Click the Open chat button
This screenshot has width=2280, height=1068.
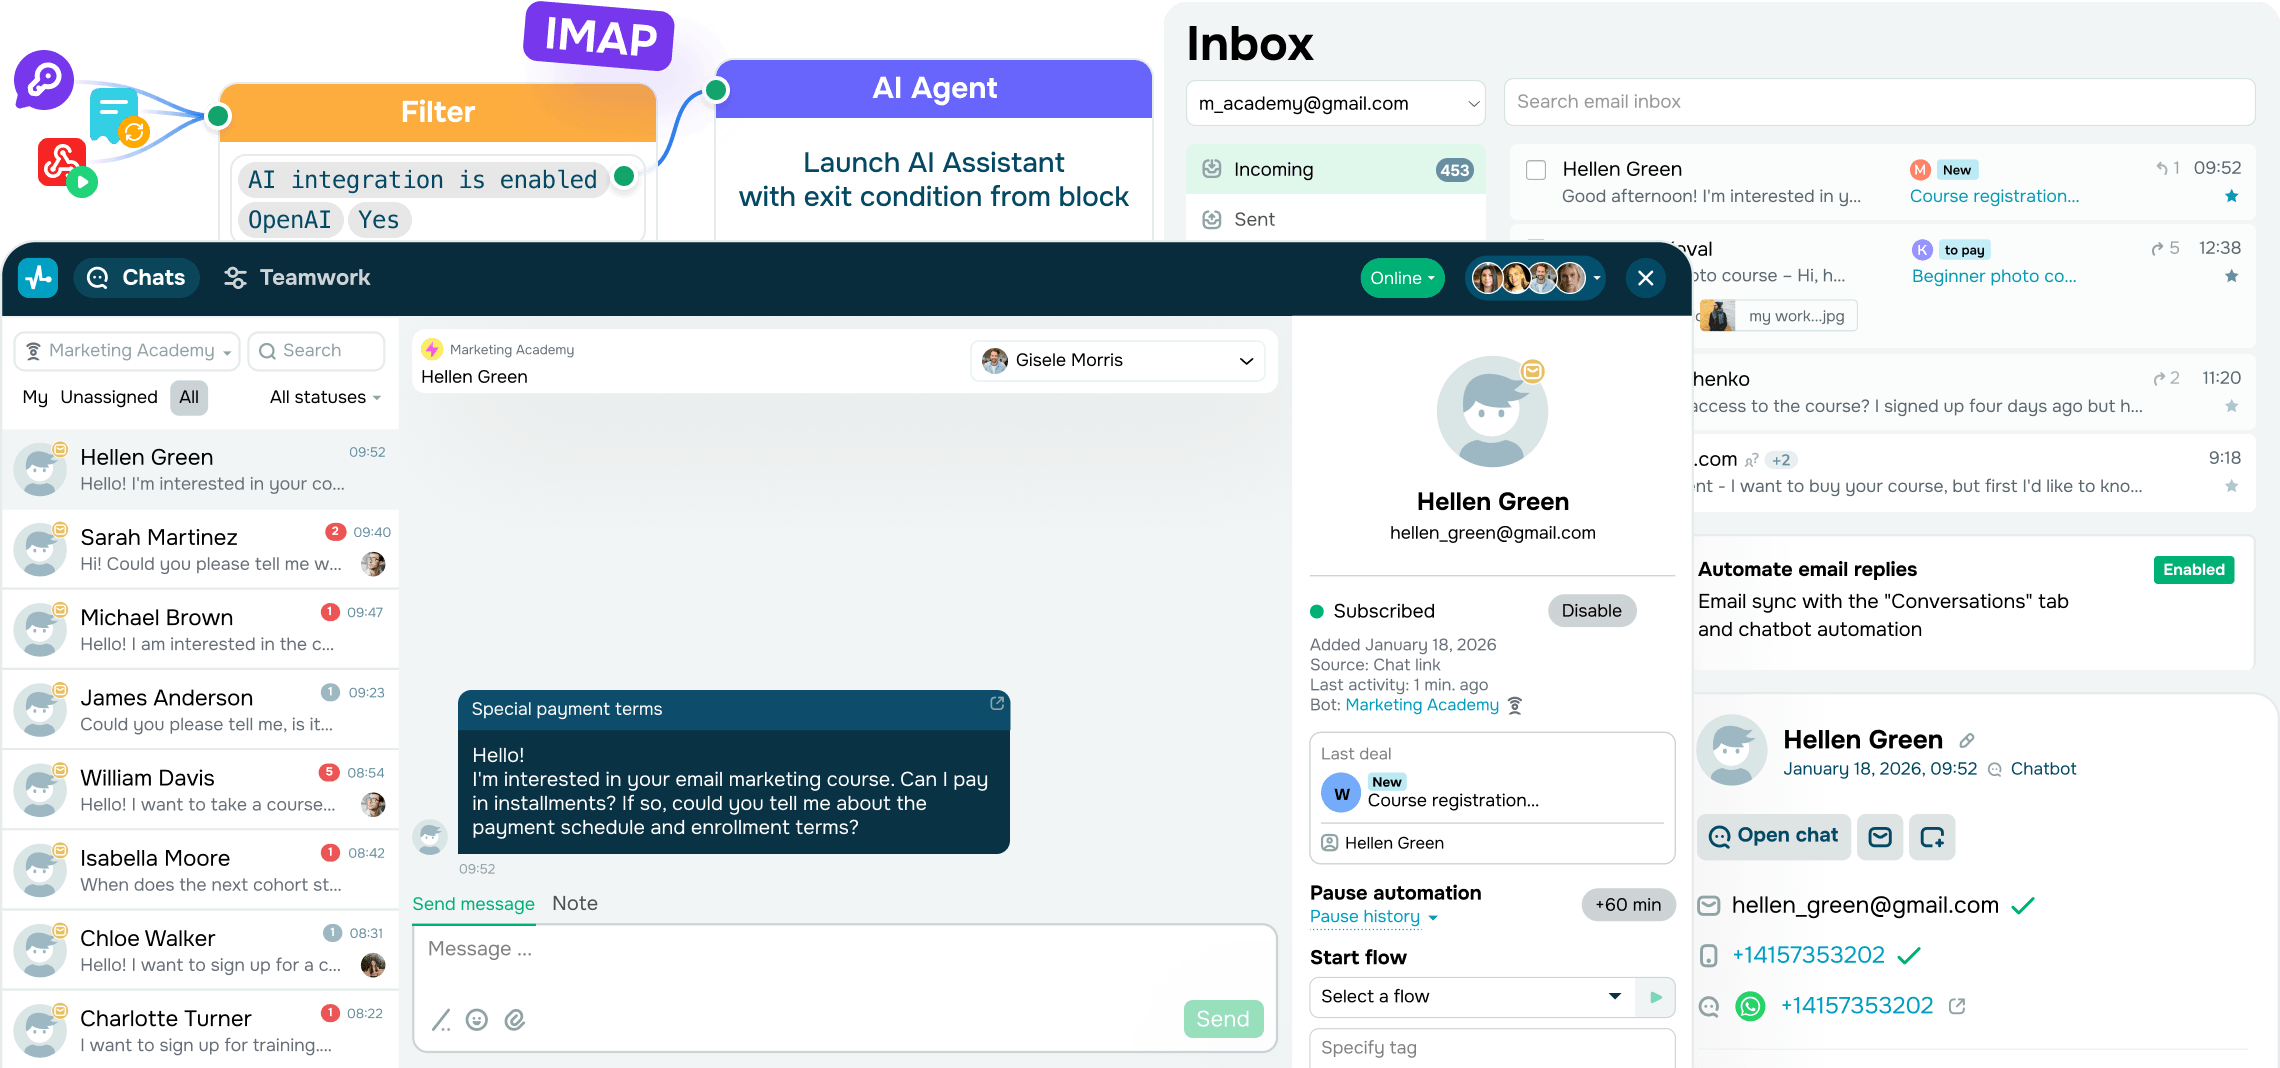[x=1774, y=837]
